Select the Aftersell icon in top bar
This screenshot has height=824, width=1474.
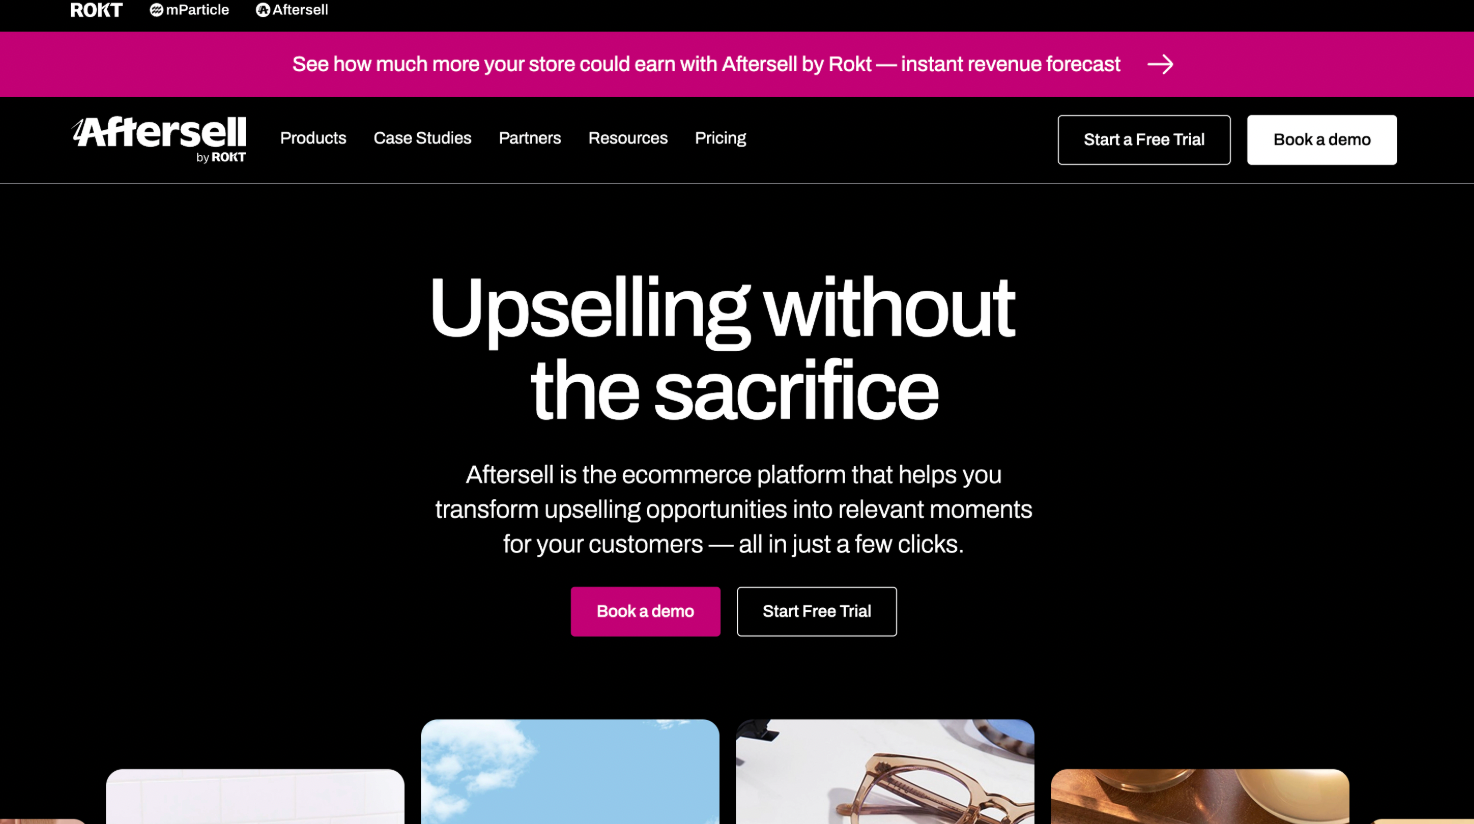[263, 10]
